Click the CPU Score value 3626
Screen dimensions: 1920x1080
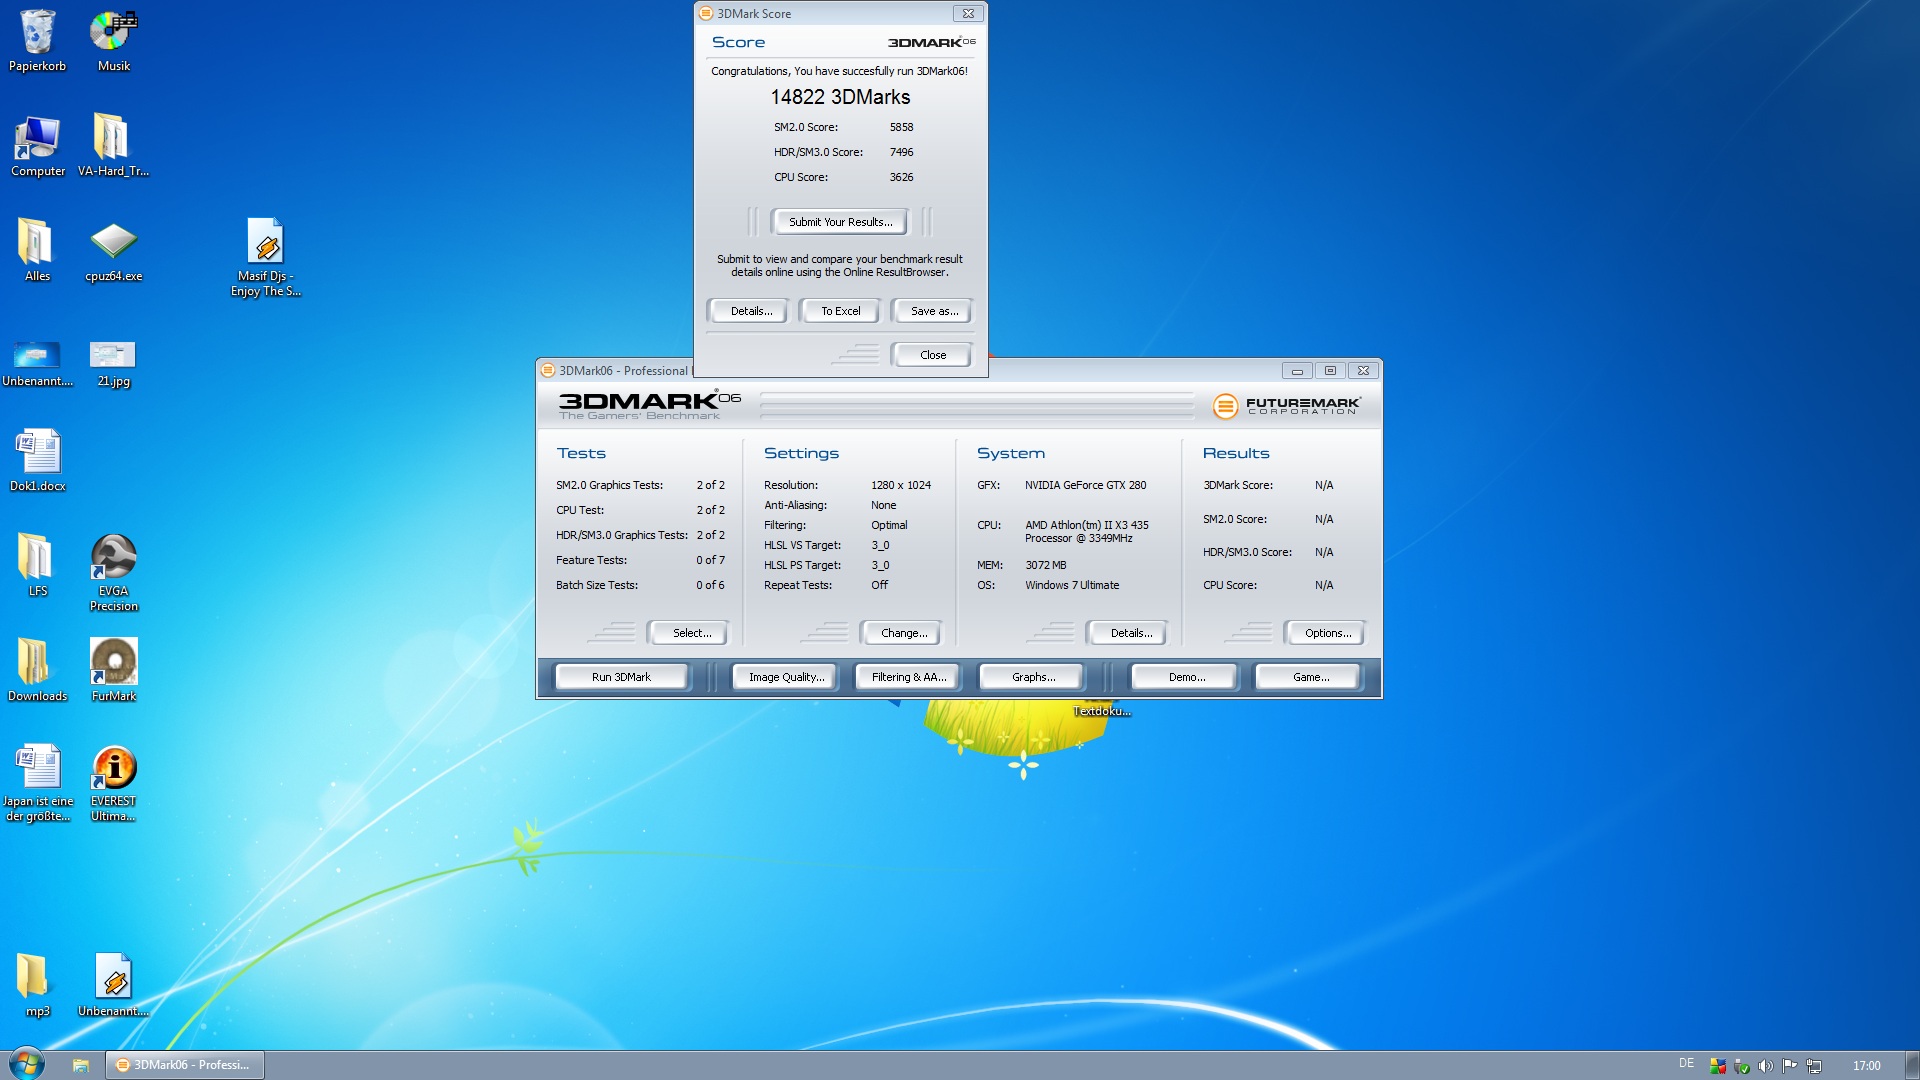[901, 177]
